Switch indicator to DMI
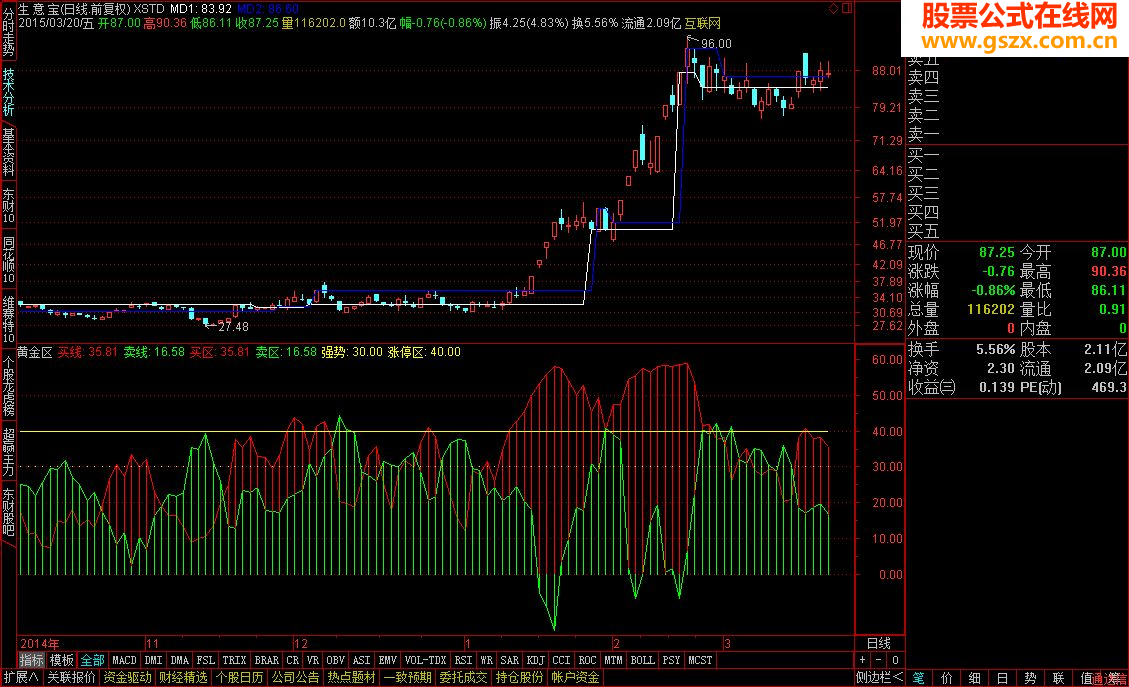The image size is (1129, 687). [x=153, y=660]
